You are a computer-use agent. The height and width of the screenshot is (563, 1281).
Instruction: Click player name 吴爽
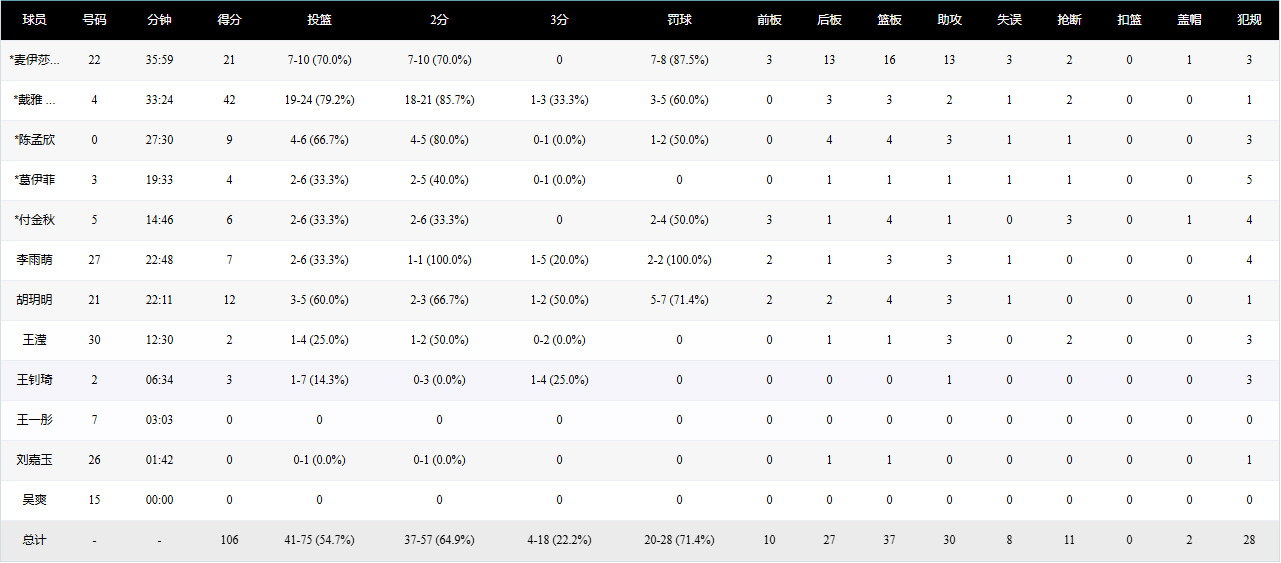pos(35,500)
